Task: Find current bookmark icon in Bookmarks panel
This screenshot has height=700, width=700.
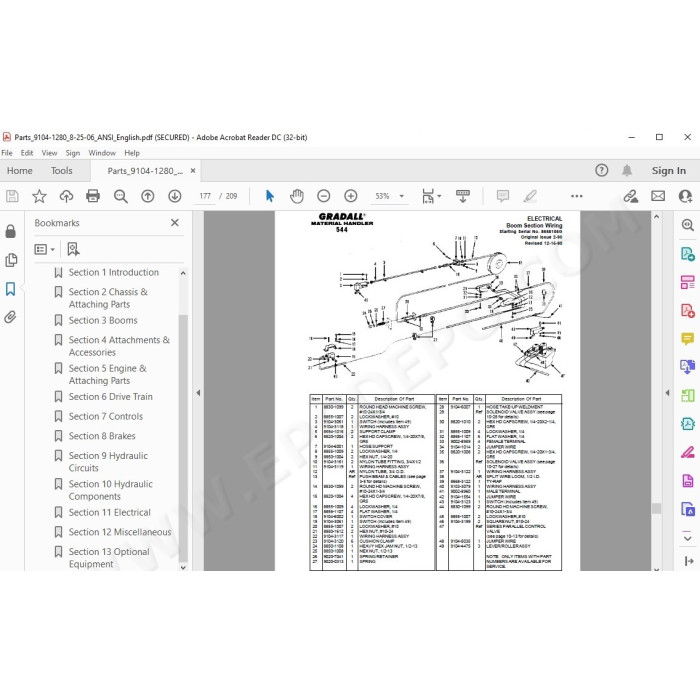Action: [73, 249]
